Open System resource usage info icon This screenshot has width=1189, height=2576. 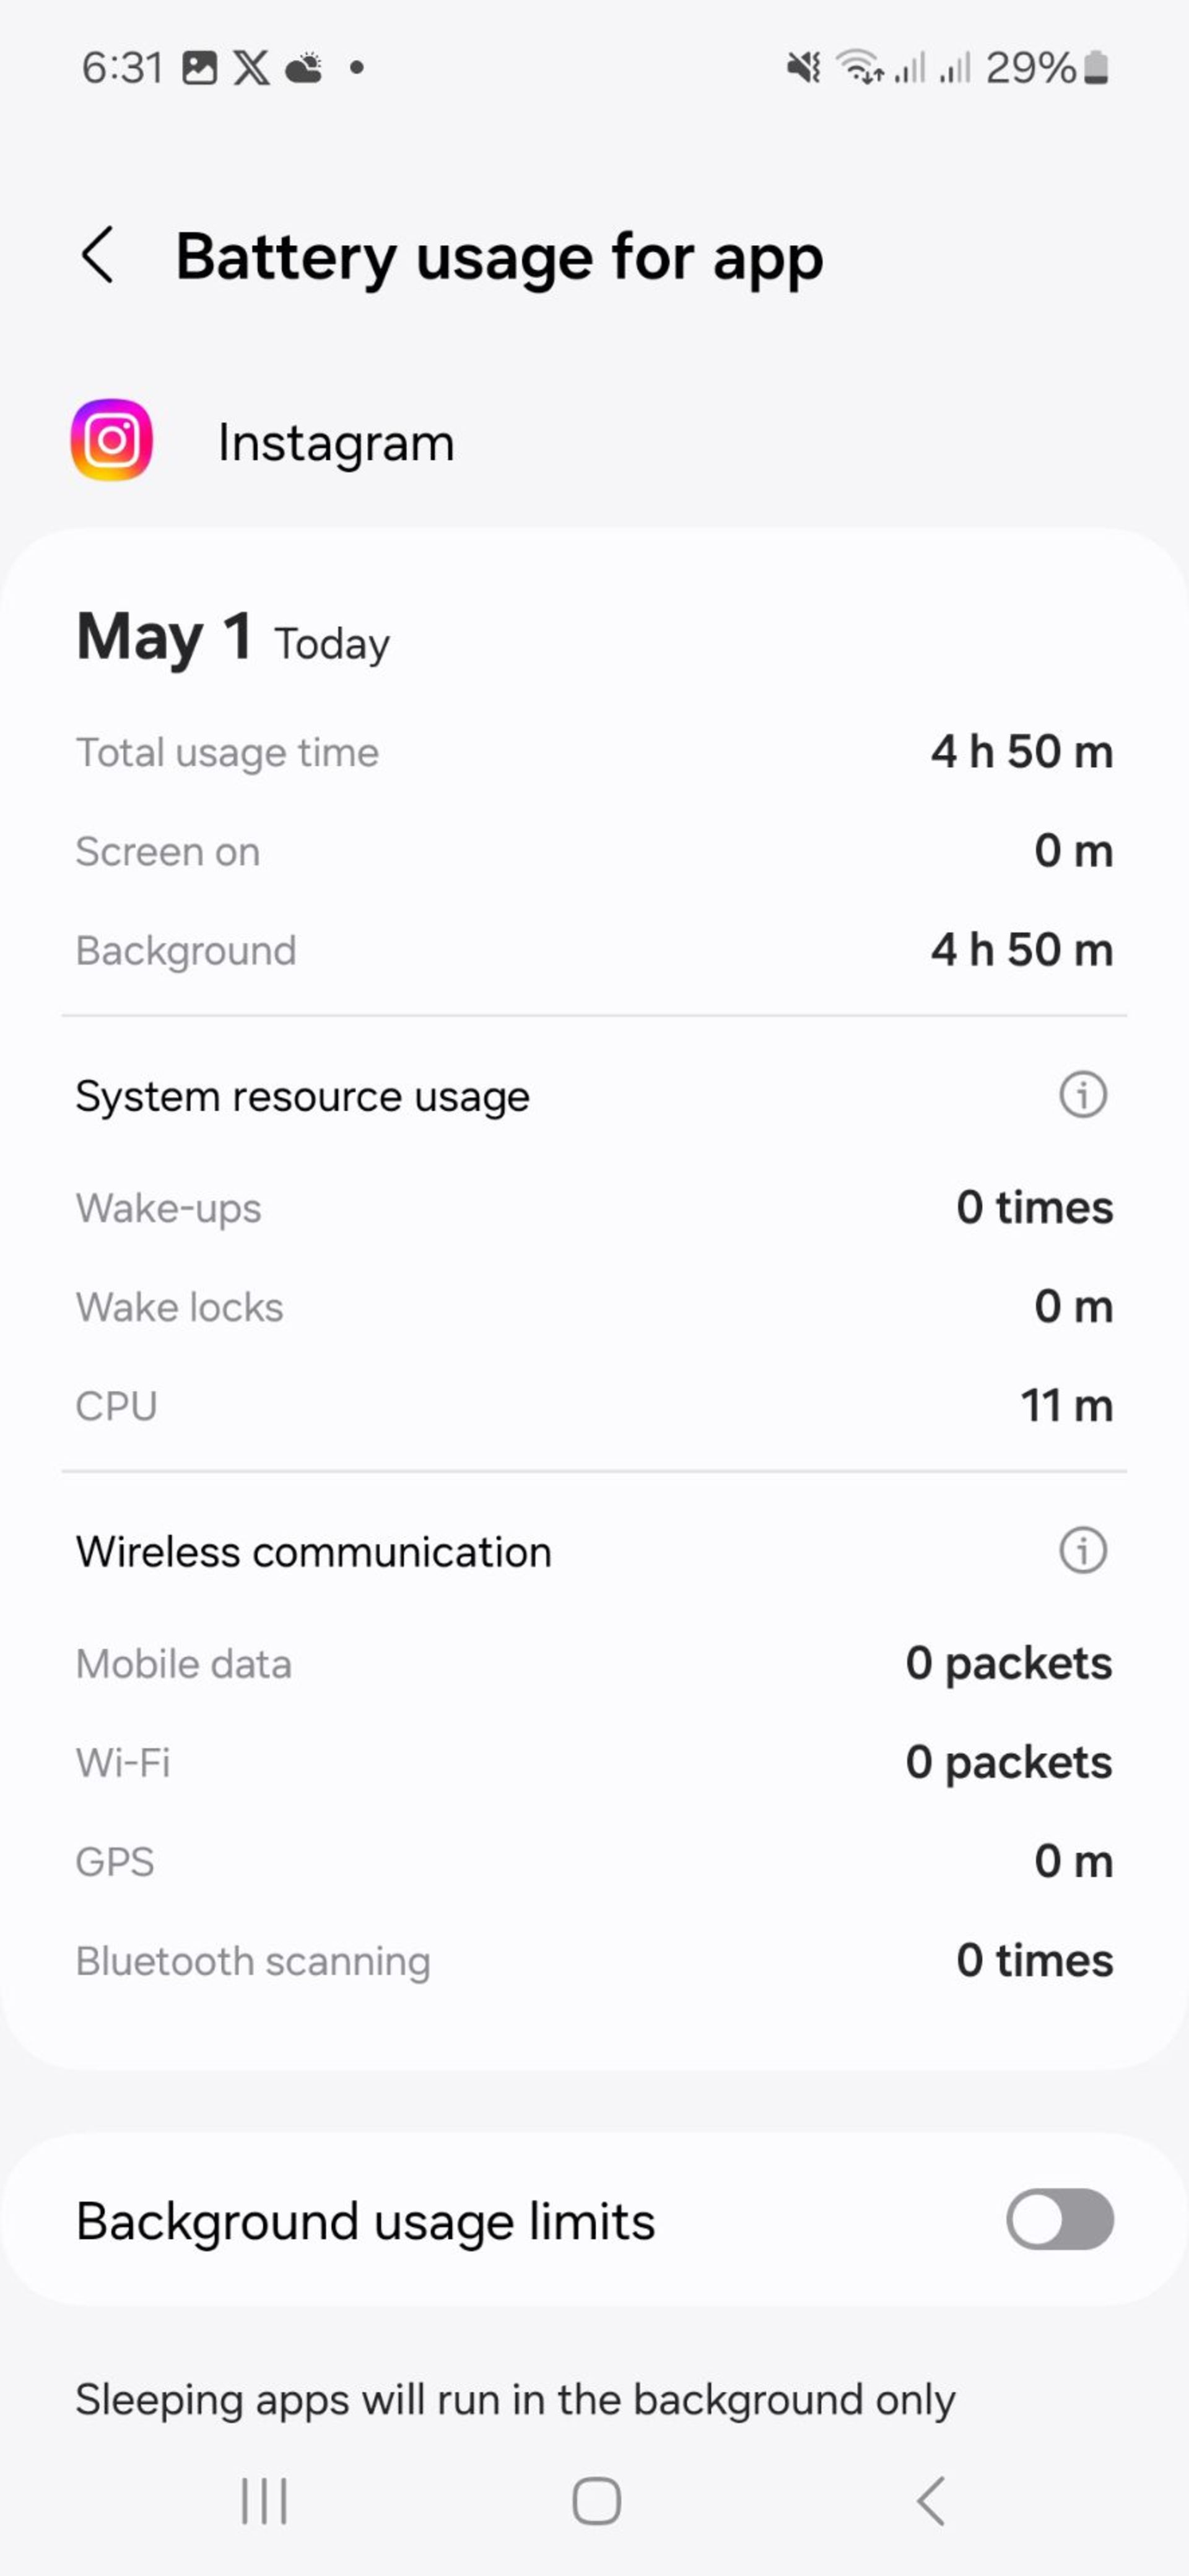point(1083,1094)
